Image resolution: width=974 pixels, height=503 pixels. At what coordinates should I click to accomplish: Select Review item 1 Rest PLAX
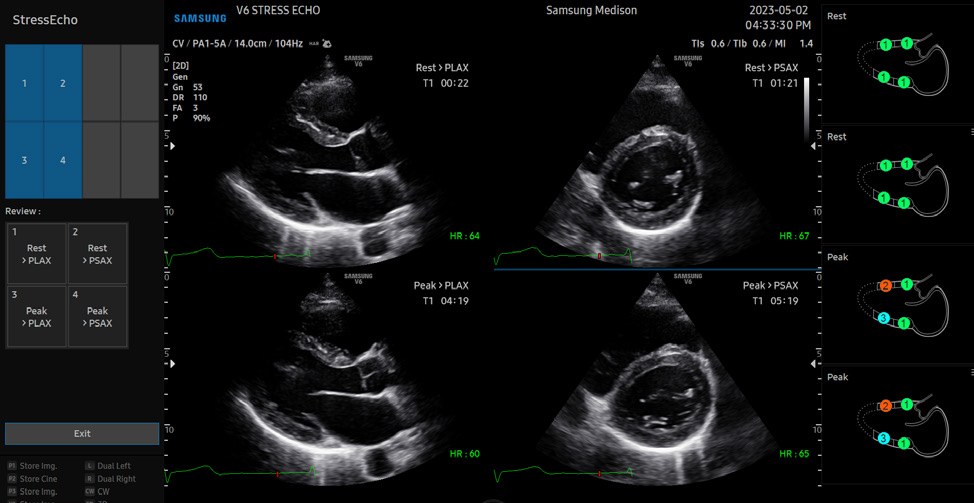pyautogui.click(x=37, y=253)
